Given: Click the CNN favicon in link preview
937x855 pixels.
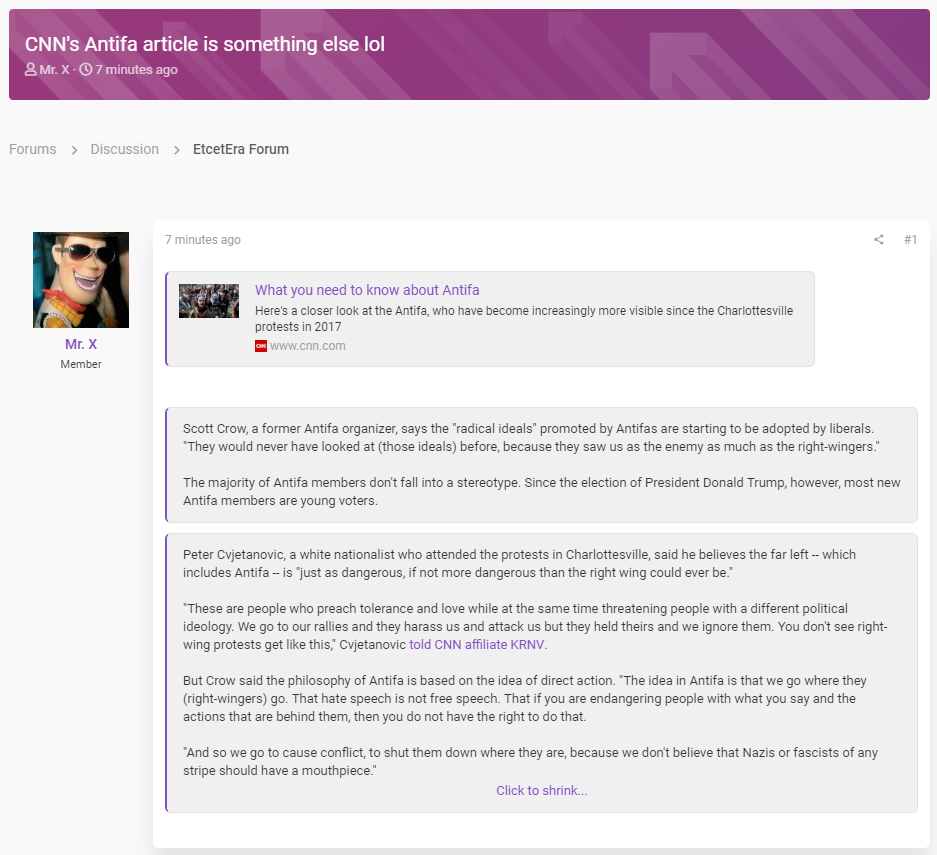Looking at the screenshot, I should [261, 346].
